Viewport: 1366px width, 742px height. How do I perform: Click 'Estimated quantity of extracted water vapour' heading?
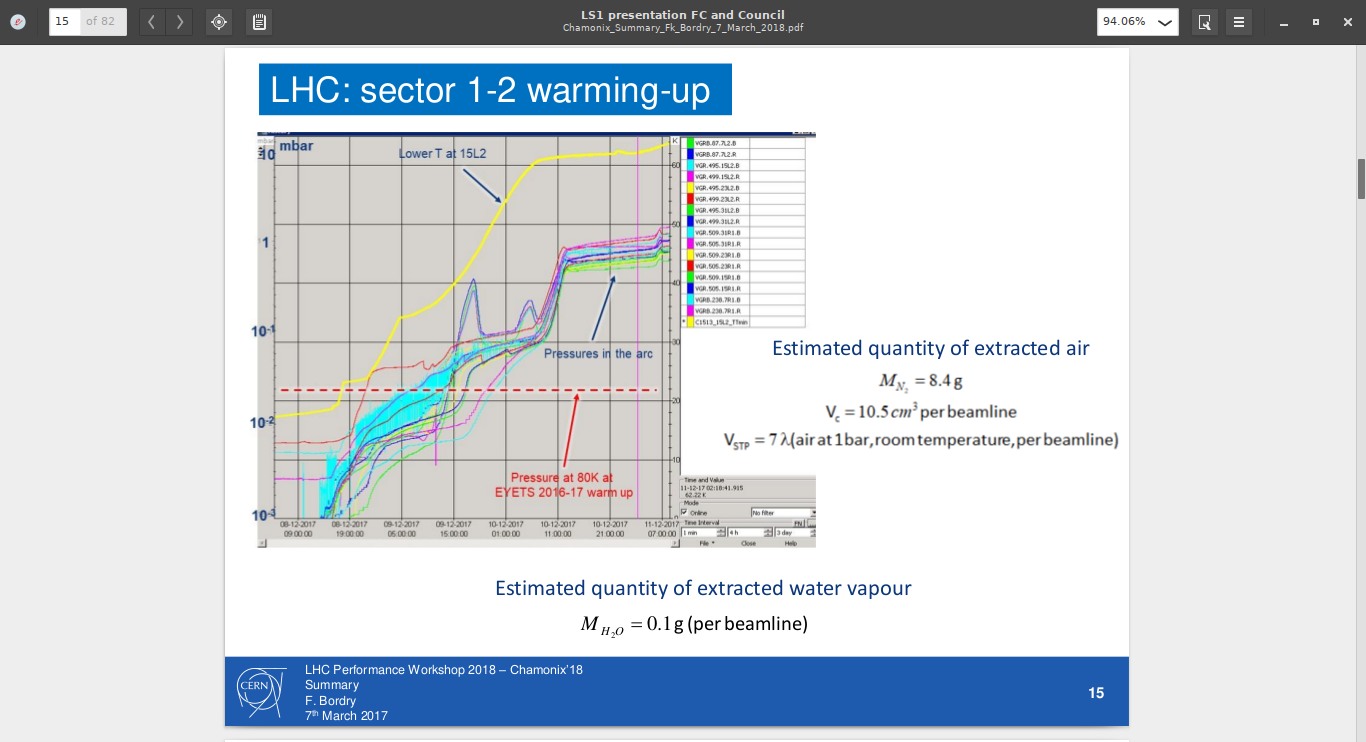703,588
